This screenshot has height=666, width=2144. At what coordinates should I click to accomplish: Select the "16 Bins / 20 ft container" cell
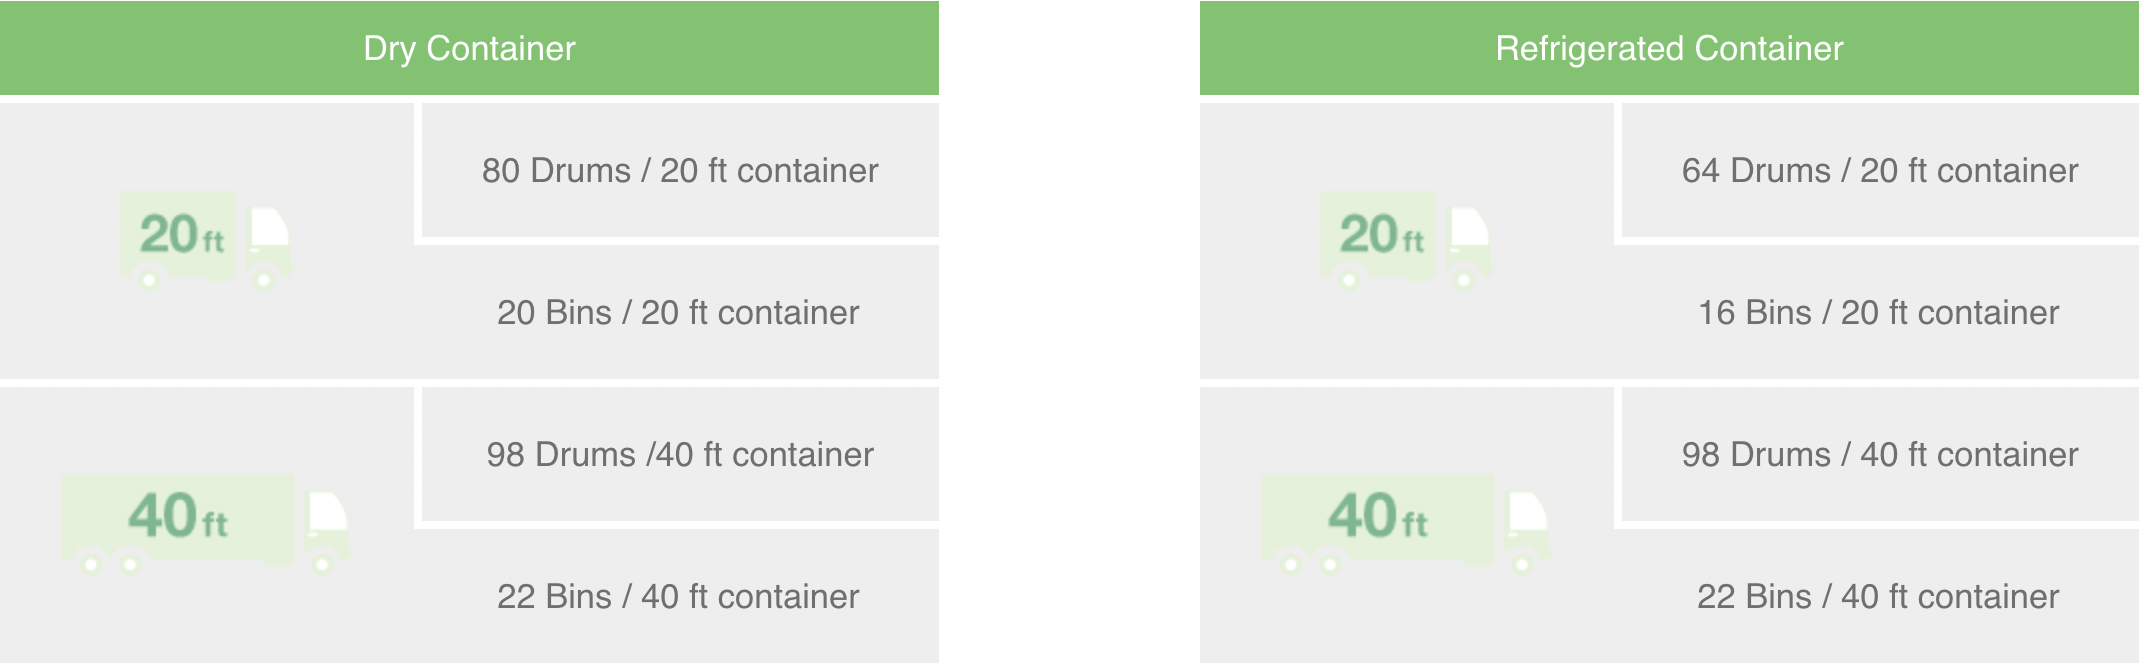(x=1878, y=313)
